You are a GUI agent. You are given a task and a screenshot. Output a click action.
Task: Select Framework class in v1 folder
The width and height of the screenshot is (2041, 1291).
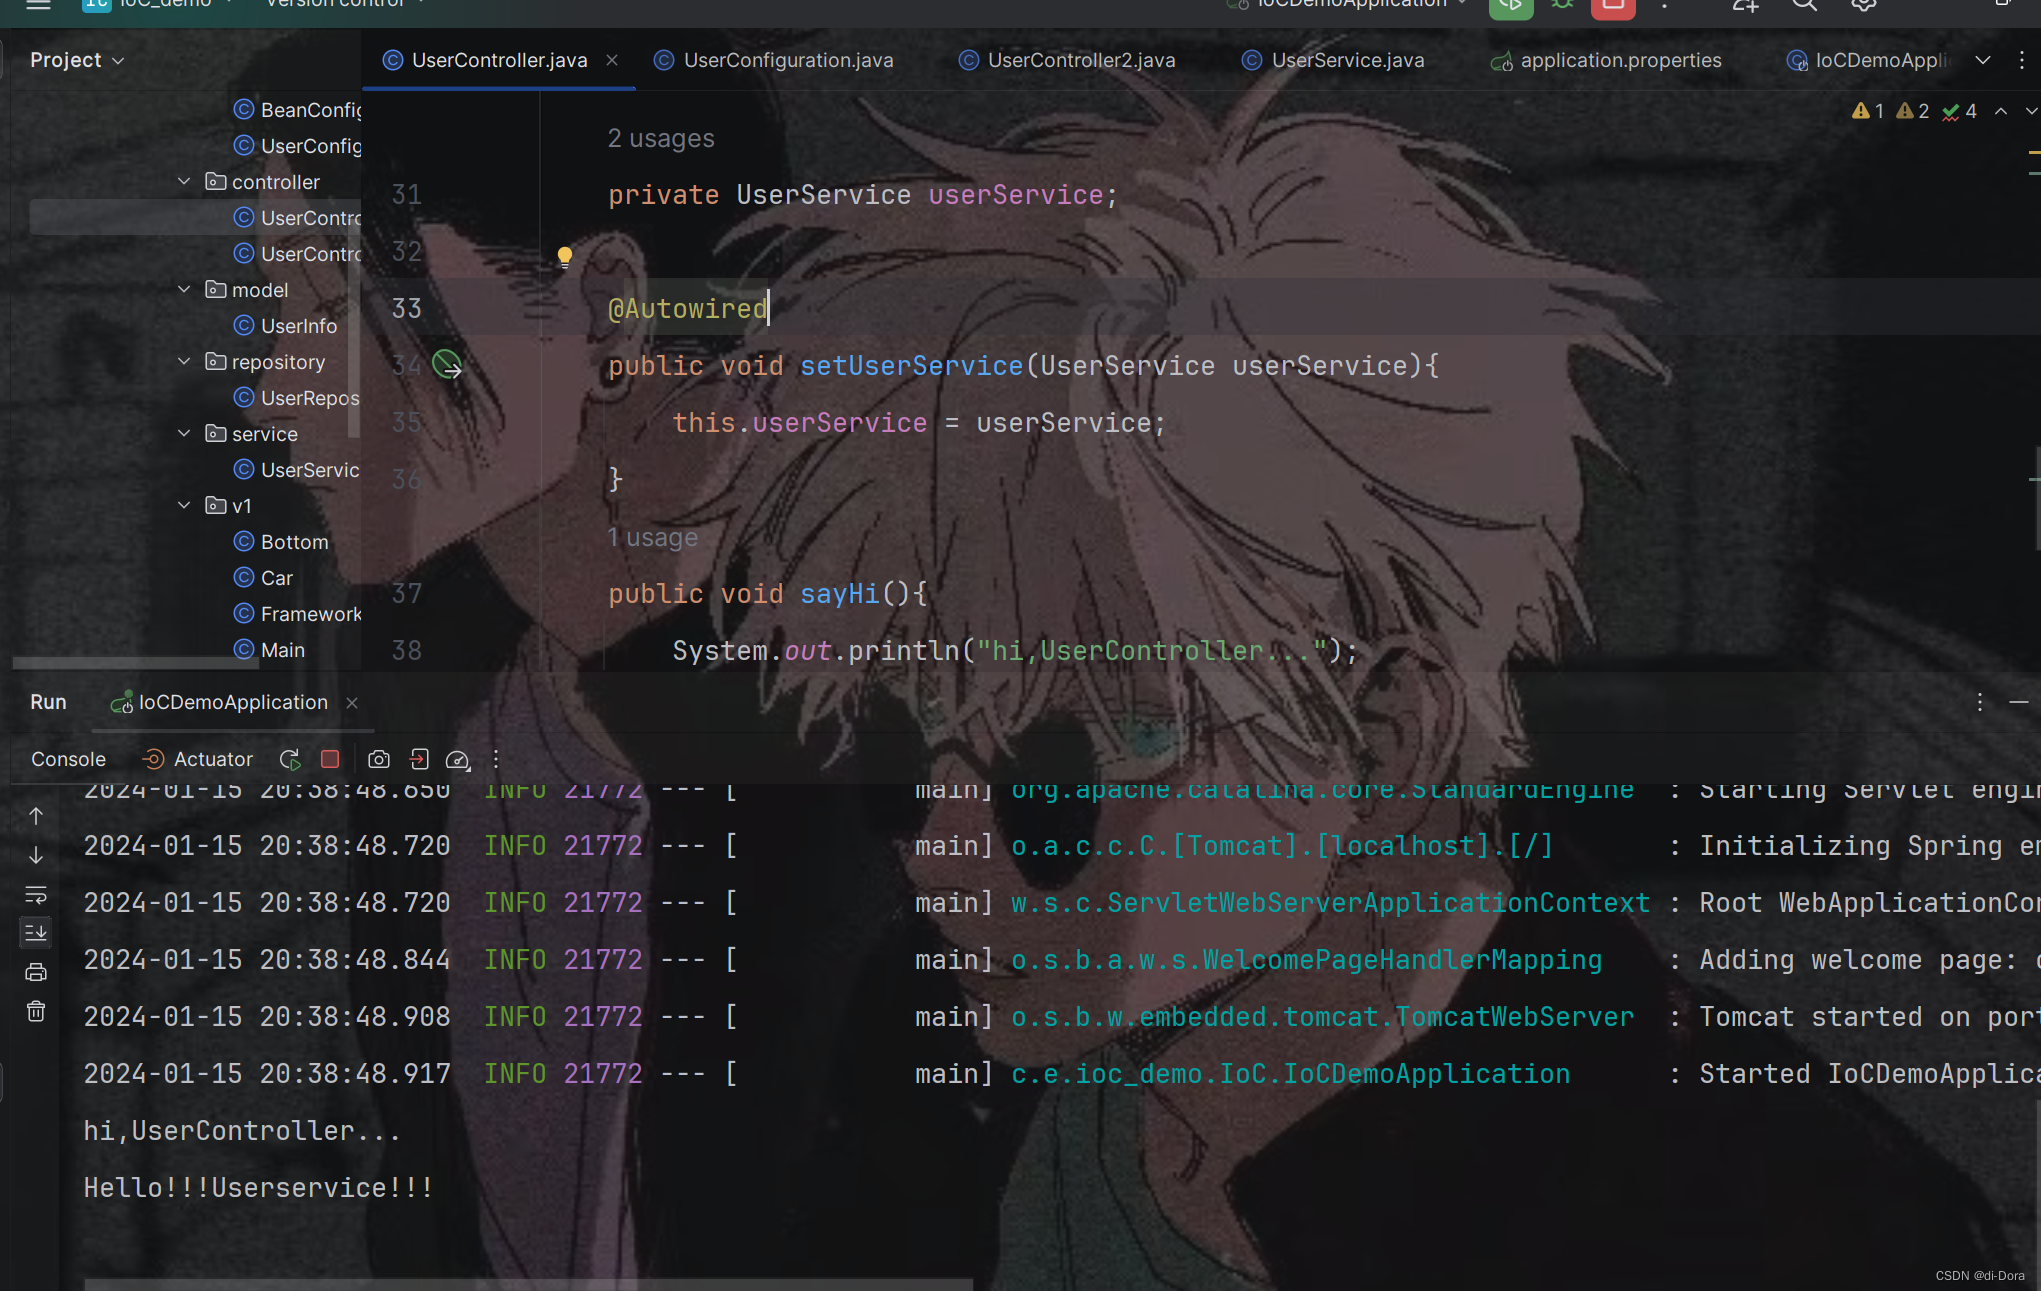298,613
